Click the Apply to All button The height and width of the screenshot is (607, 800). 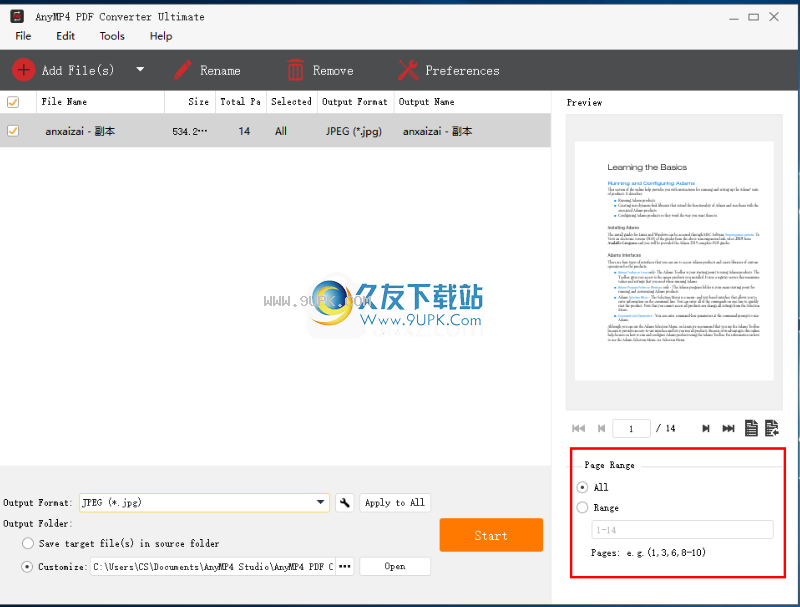(395, 503)
